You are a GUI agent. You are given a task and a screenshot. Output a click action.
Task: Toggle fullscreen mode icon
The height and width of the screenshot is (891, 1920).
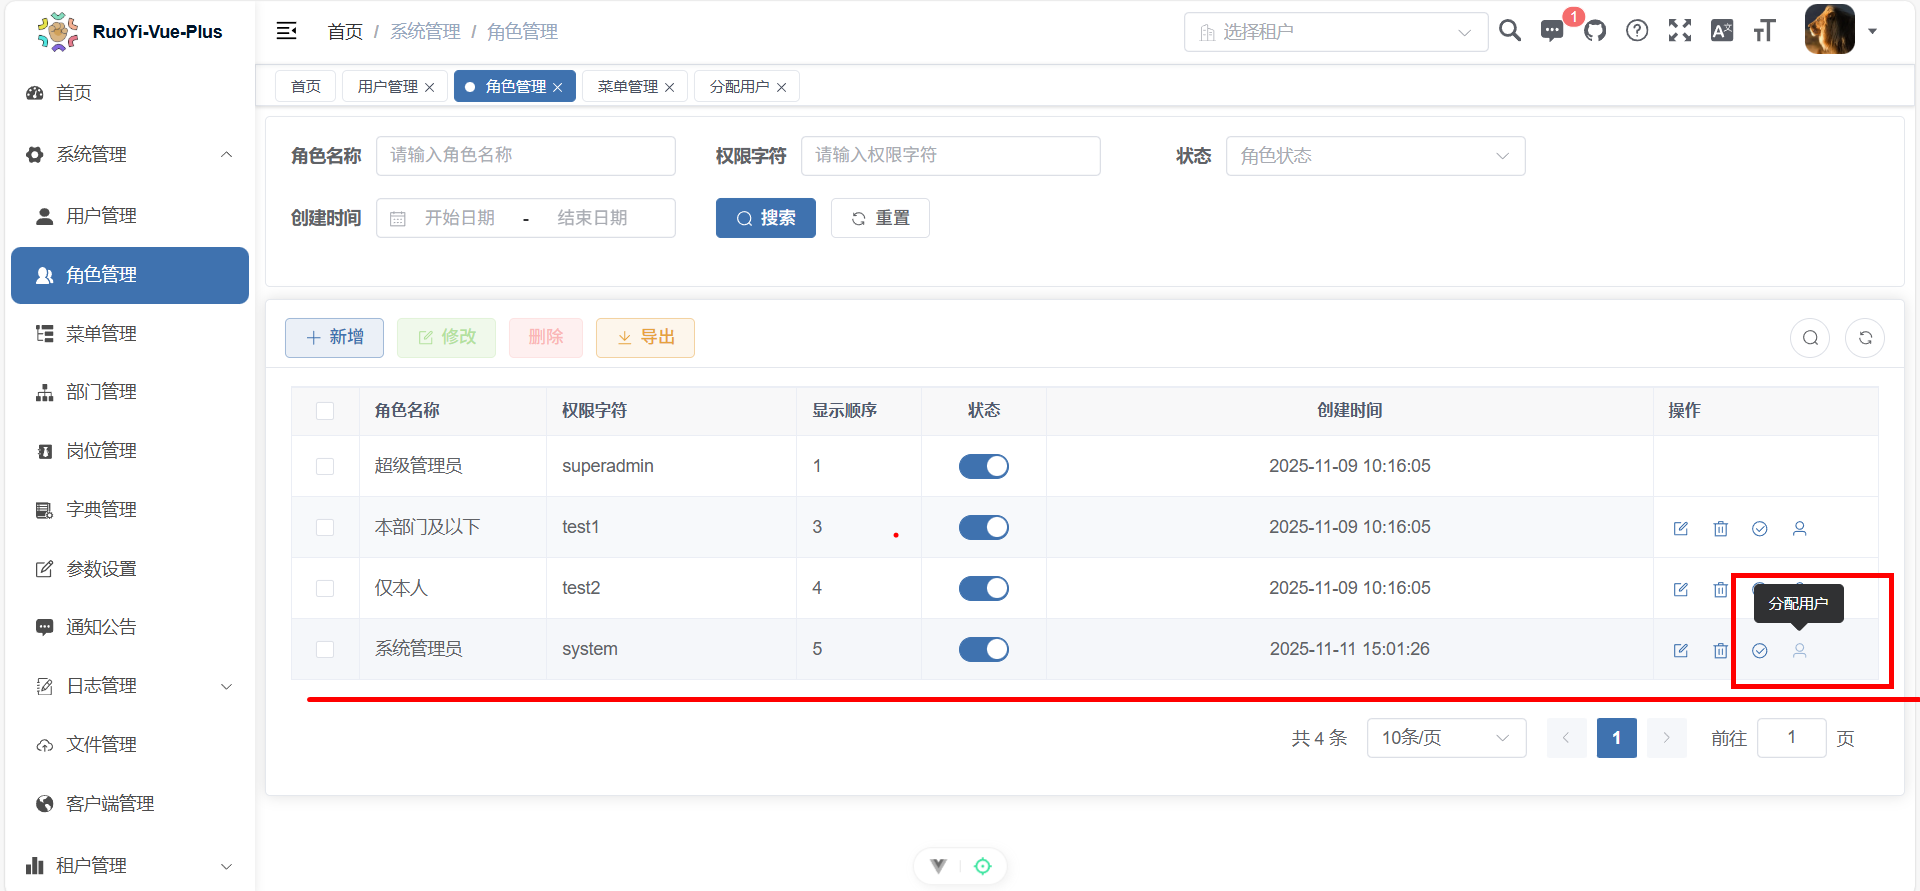click(1680, 31)
